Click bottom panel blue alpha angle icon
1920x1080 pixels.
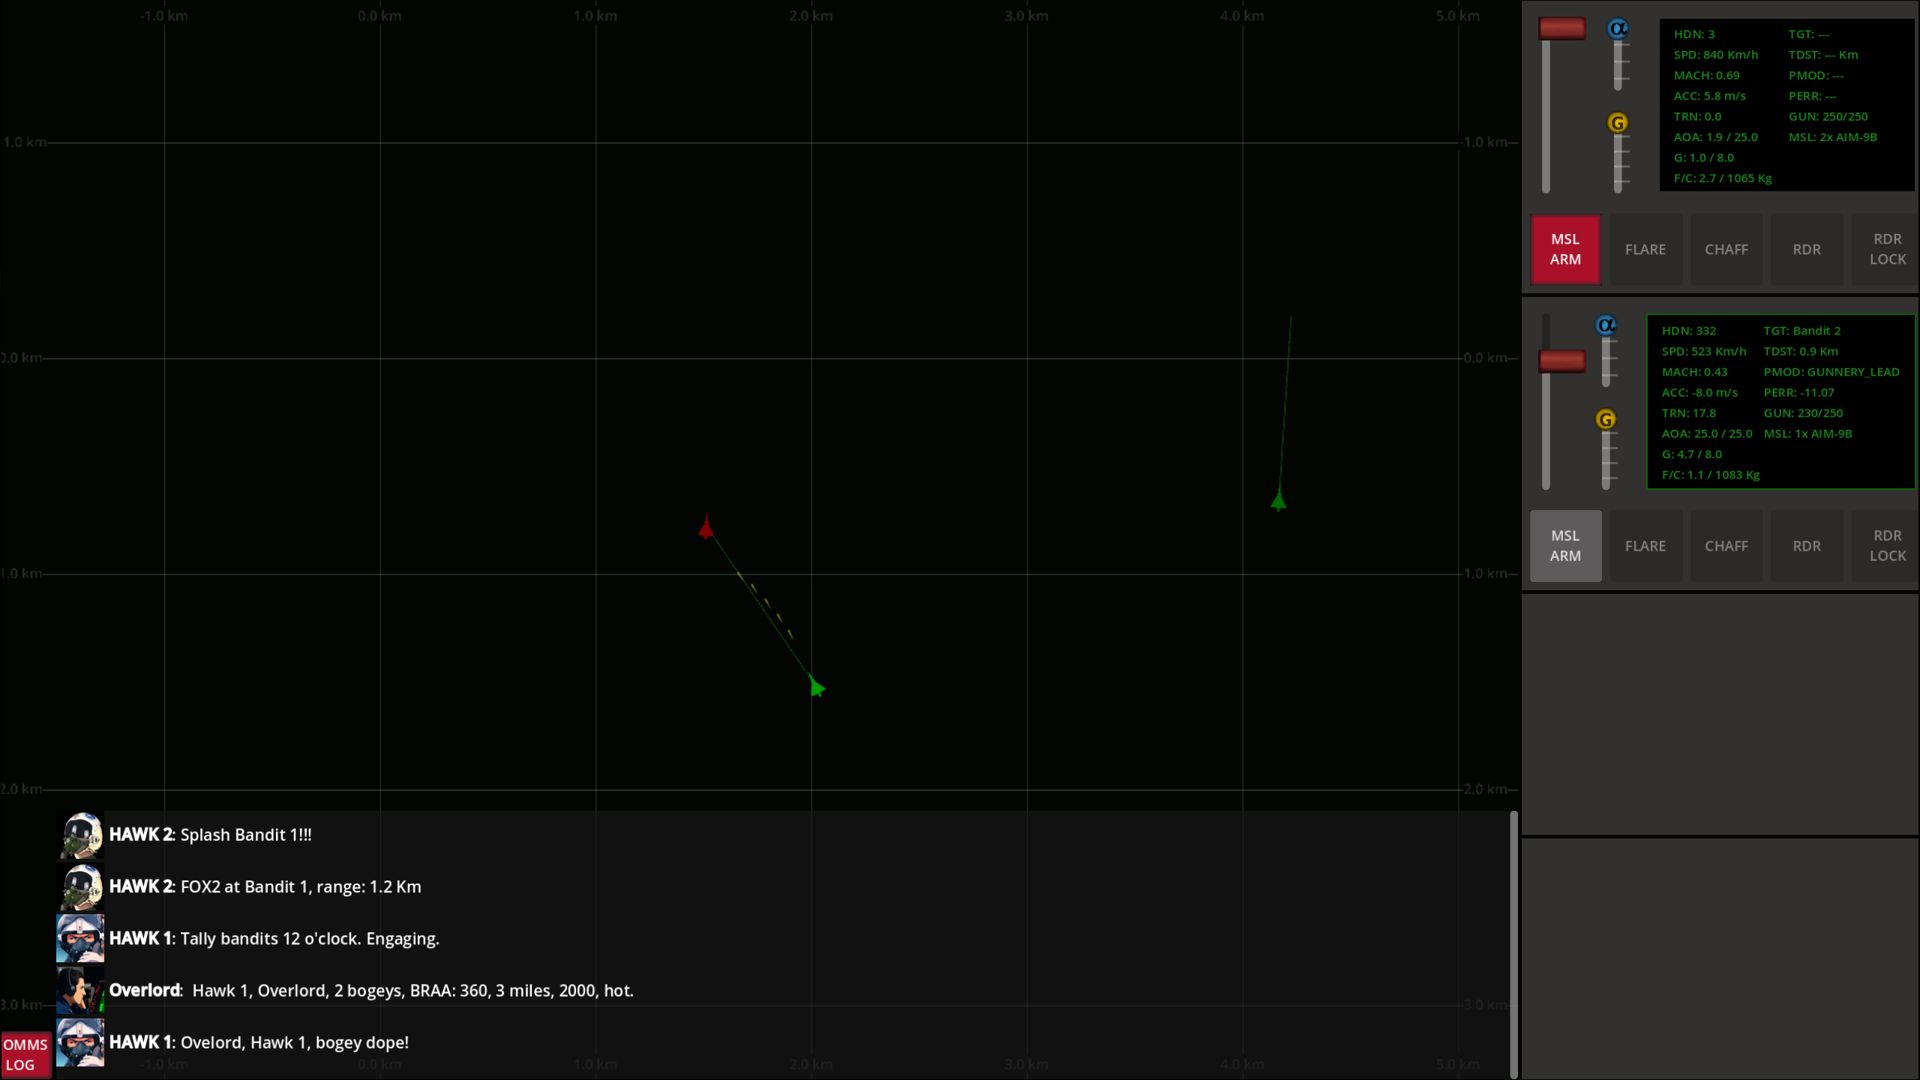1605,325
